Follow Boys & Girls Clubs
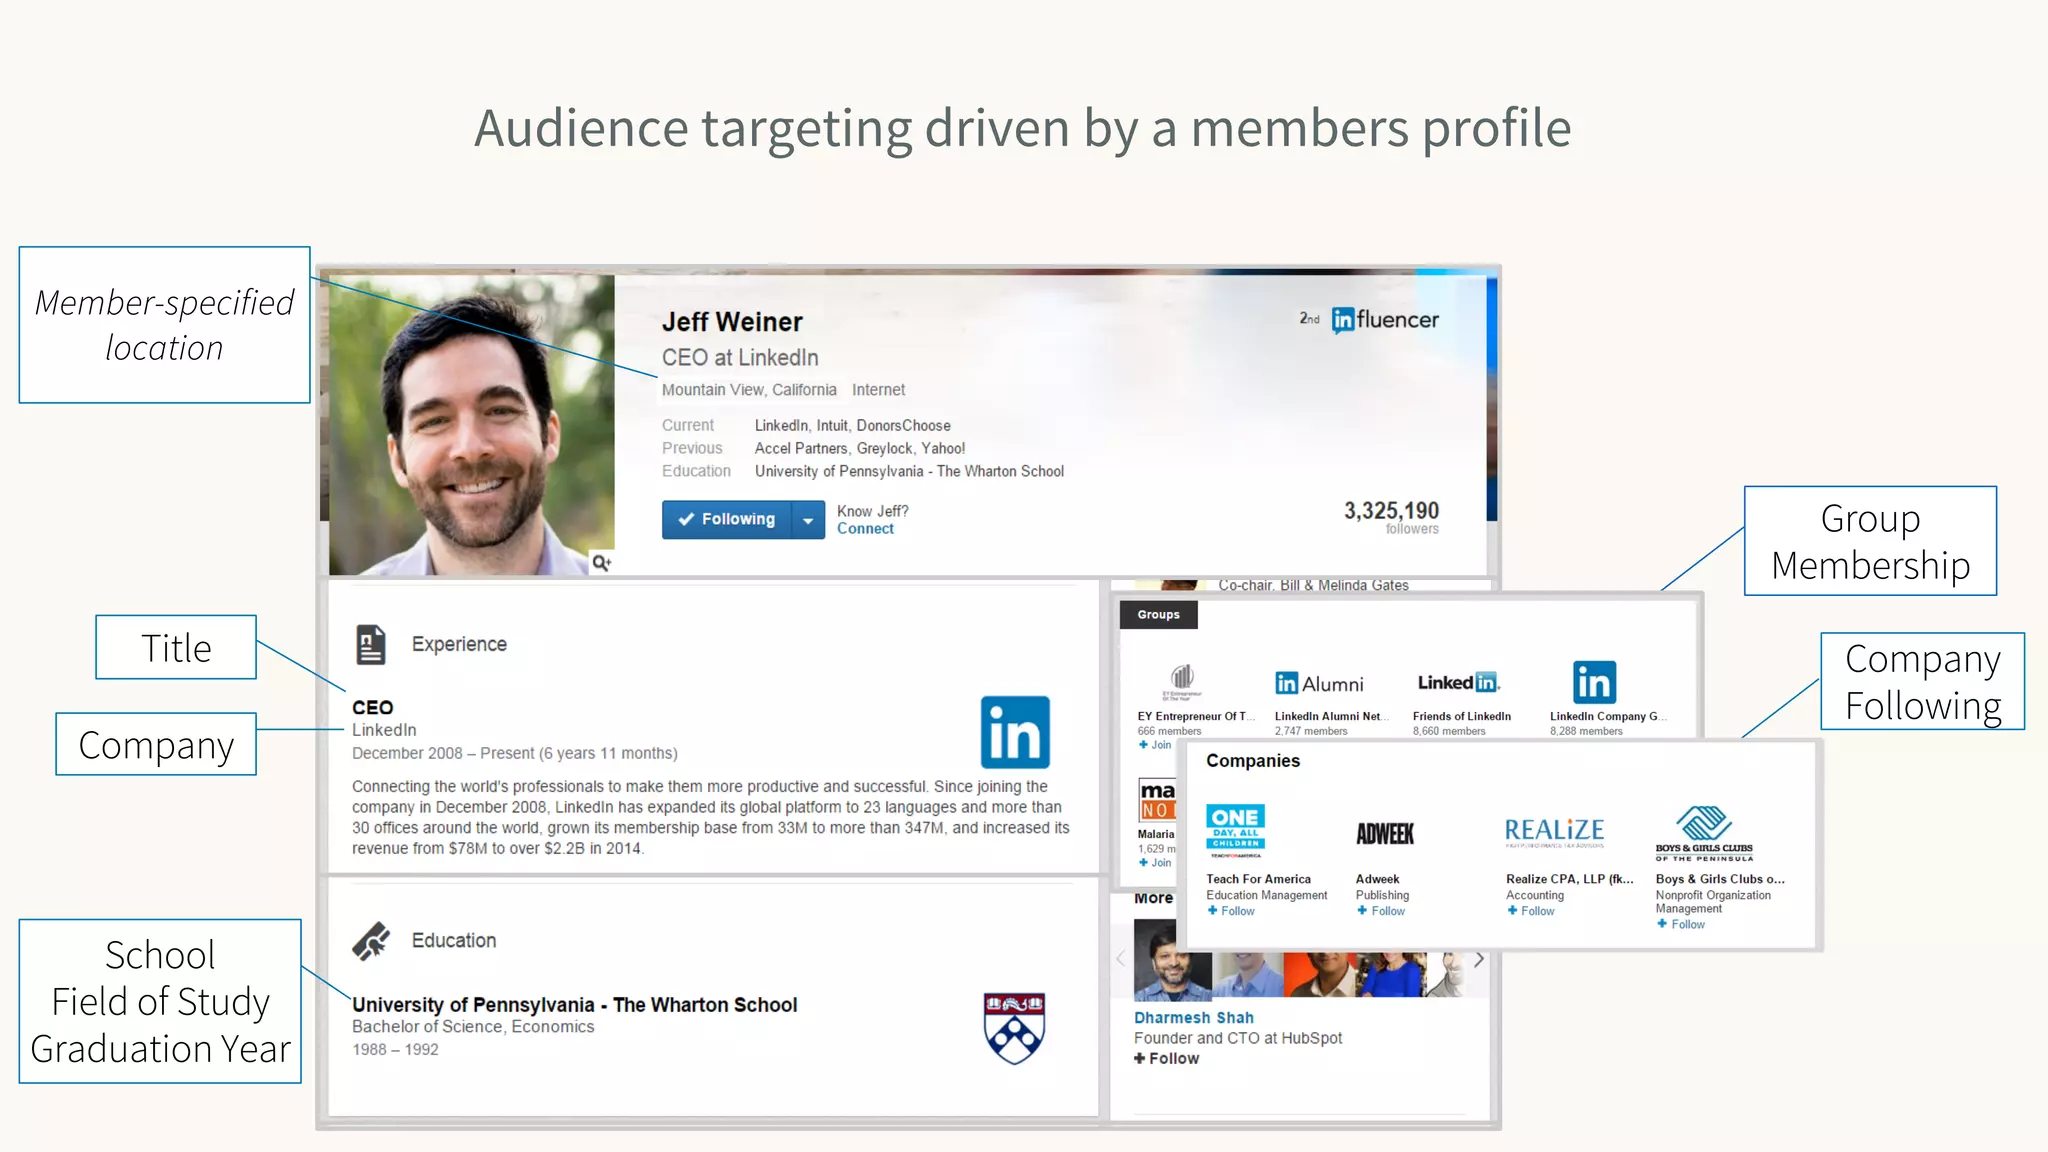This screenshot has height=1152, width=2048. pos(1681,924)
